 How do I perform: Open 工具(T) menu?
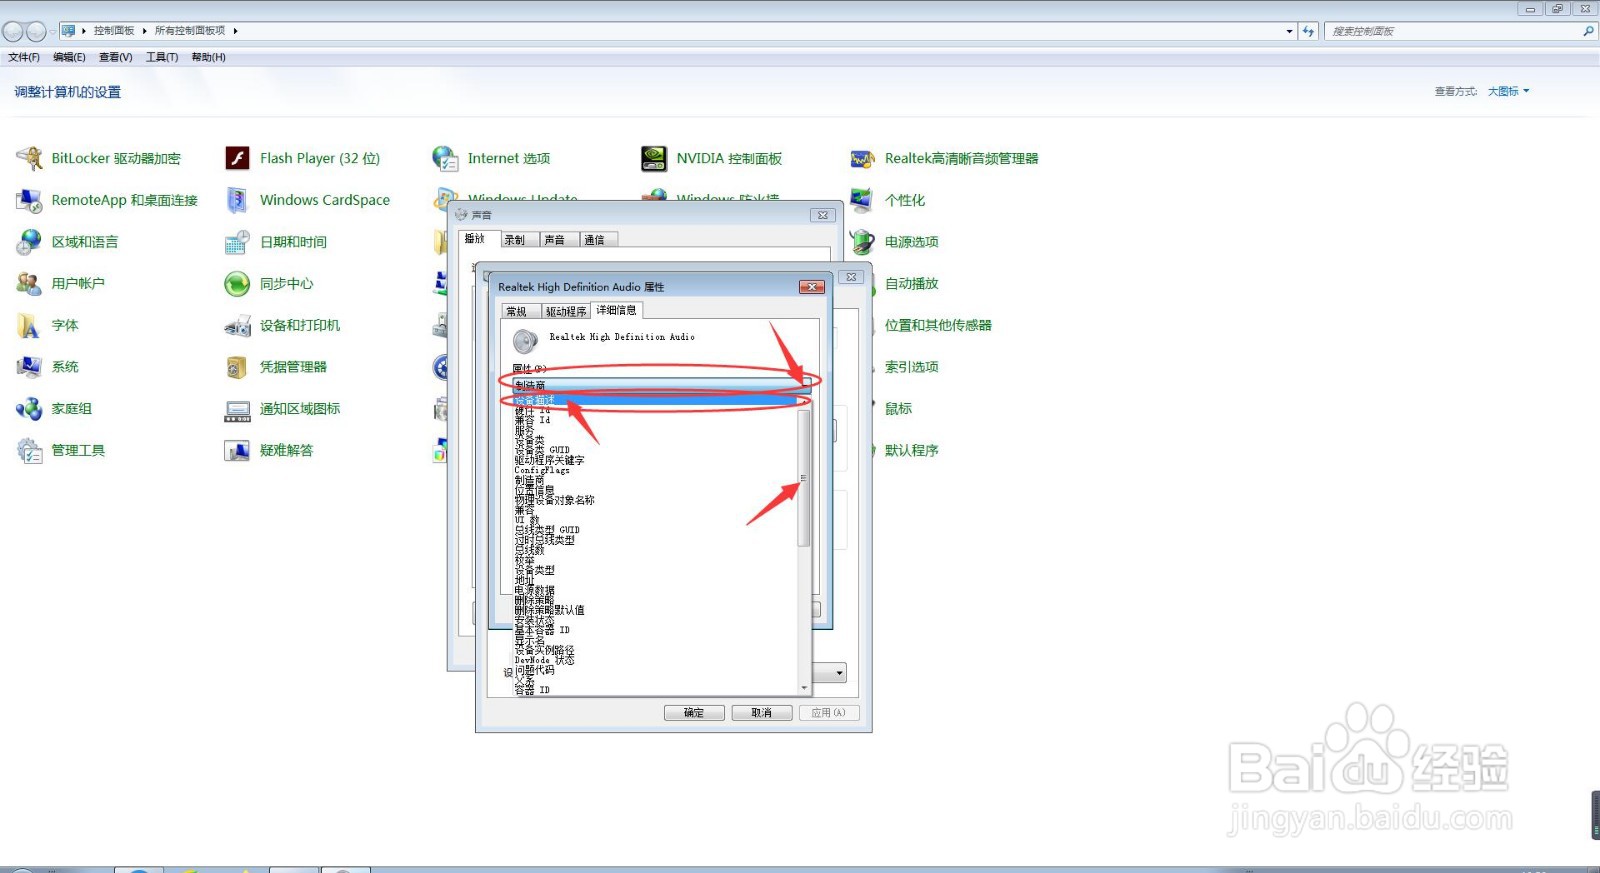click(x=162, y=57)
